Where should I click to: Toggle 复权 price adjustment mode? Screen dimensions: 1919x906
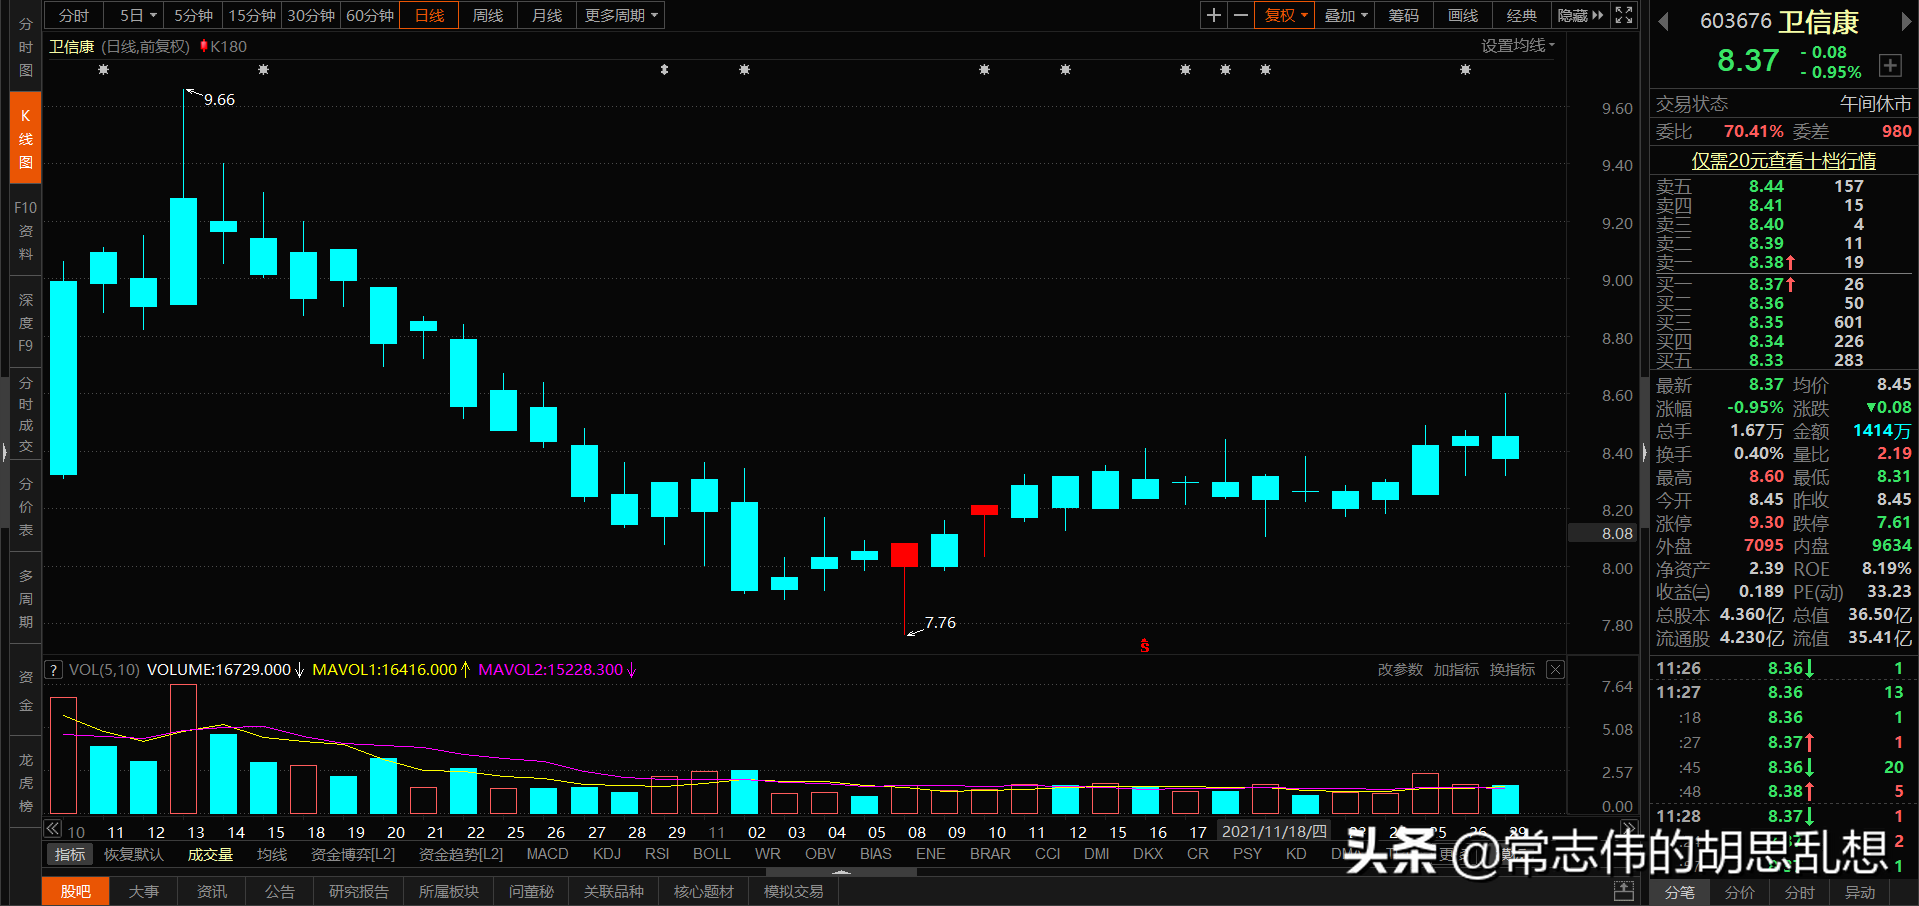coord(1283,15)
